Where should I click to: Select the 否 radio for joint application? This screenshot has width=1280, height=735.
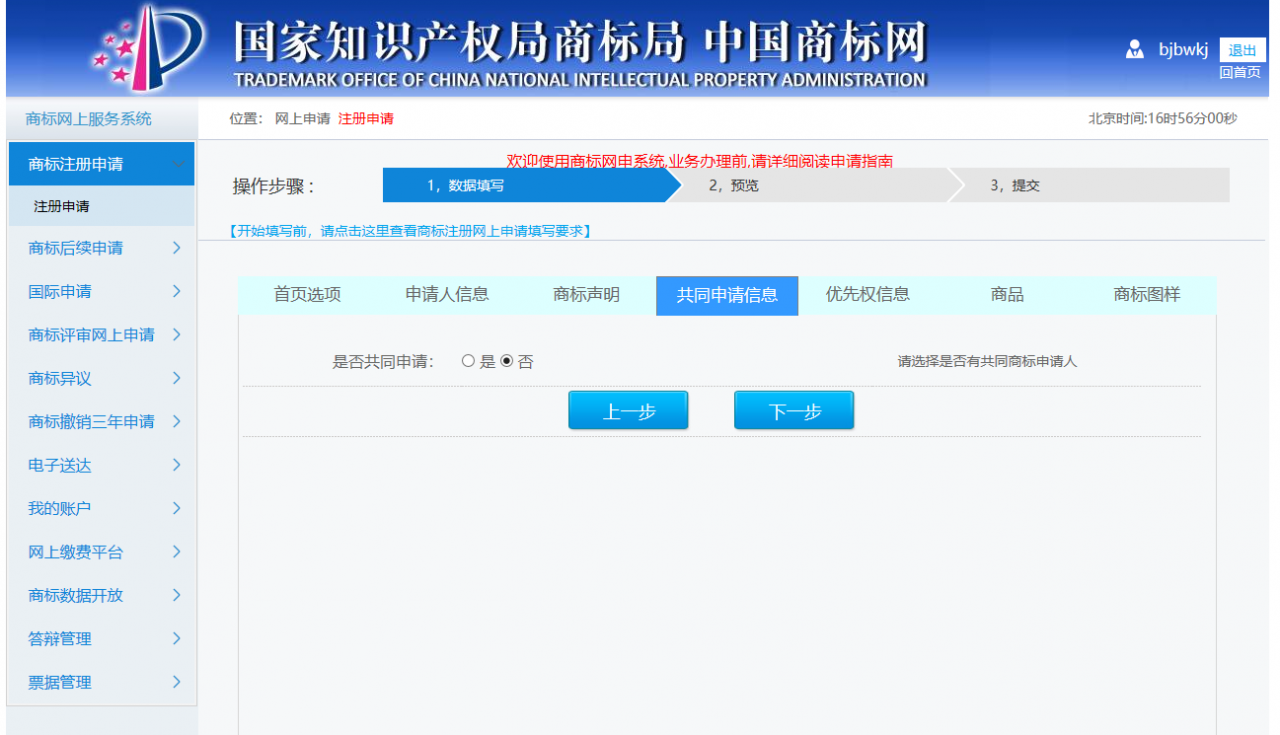pyautogui.click(x=509, y=362)
